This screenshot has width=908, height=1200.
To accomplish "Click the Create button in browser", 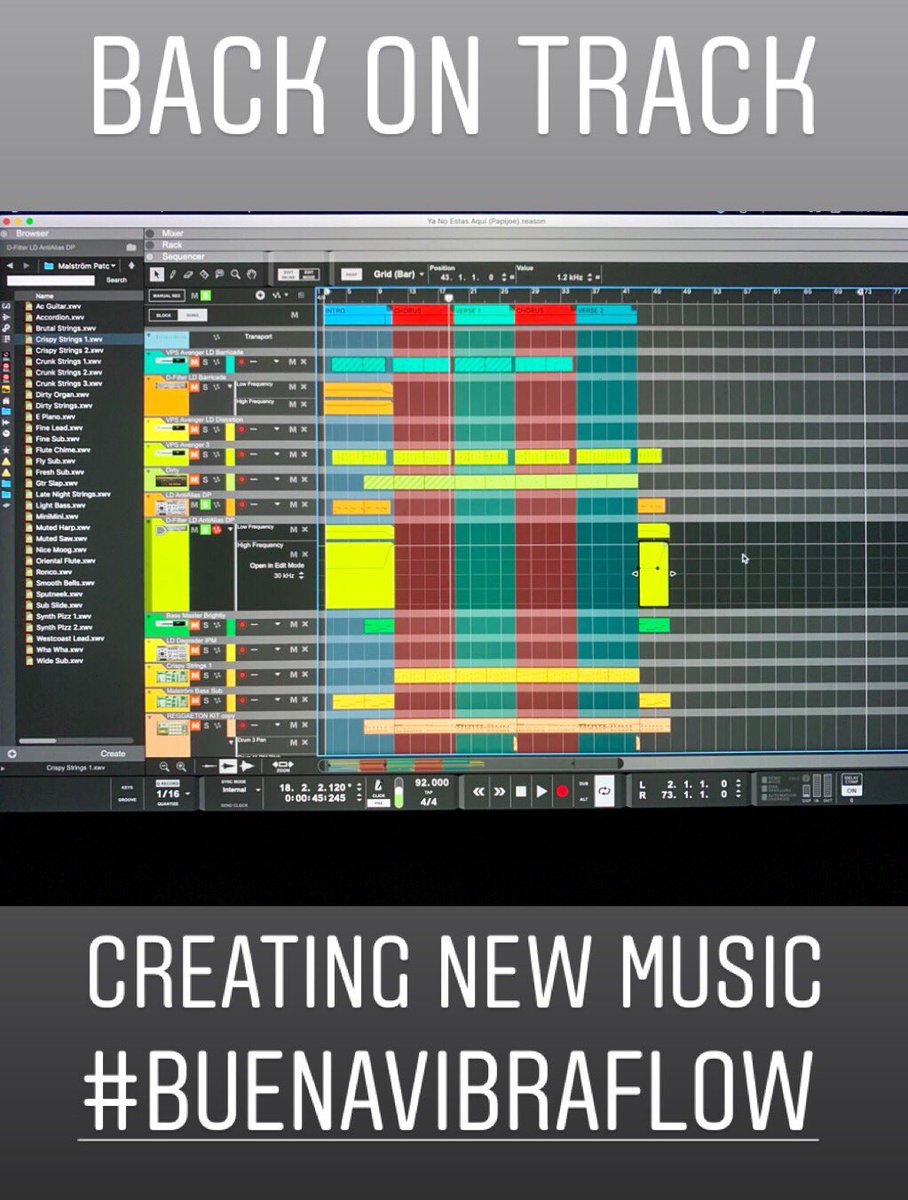I will coord(113,754).
